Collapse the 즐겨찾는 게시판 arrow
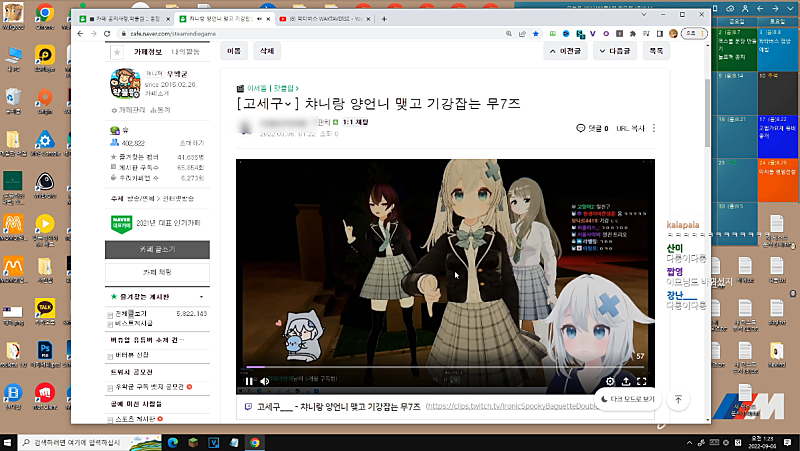Viewport: 800px width, 451px height. pyautogui.click(x=202, y=297)
